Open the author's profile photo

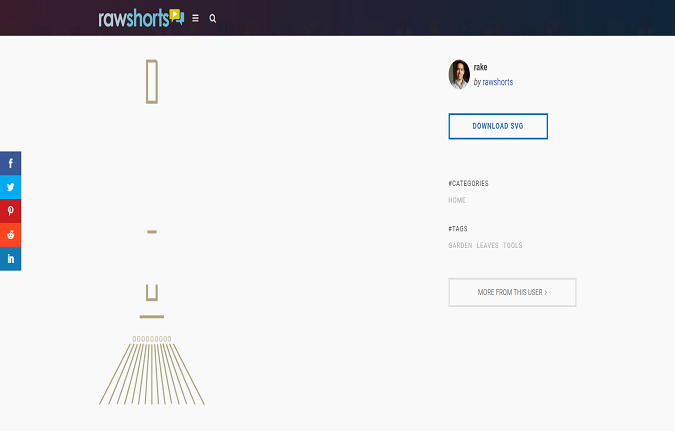pos(459,74)
